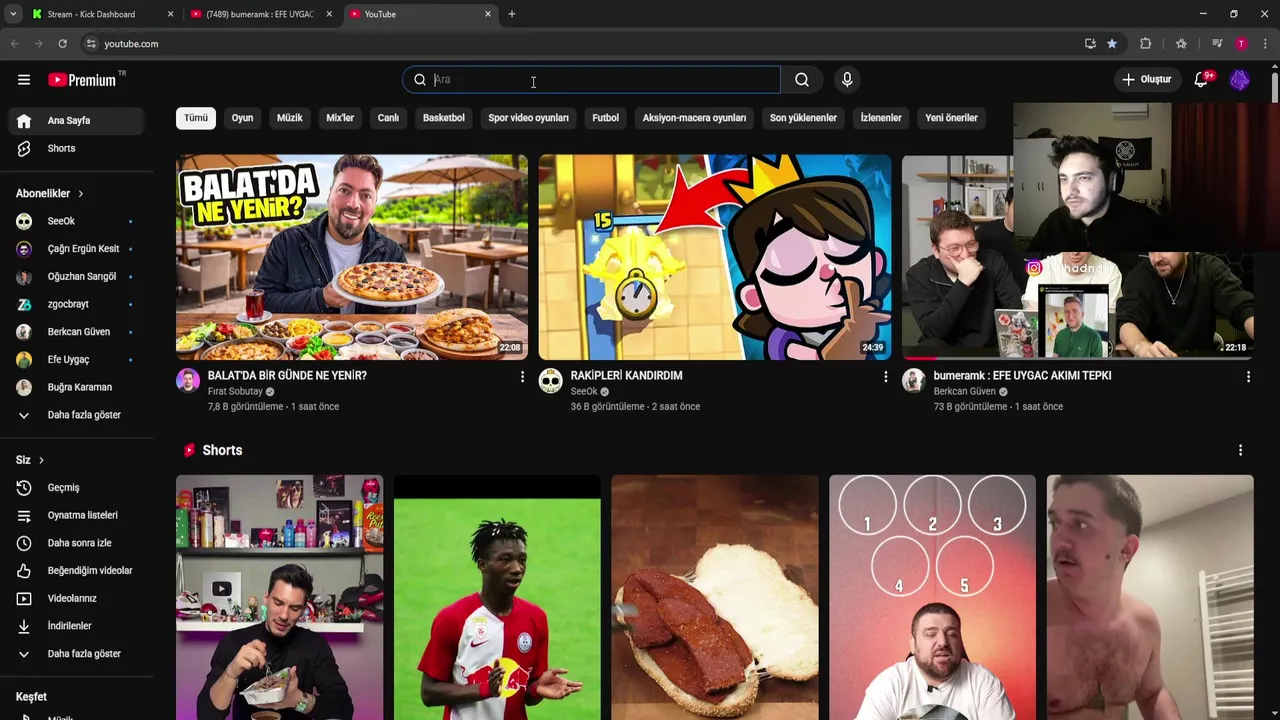Open İndirilenler downloads

[77, 626]
